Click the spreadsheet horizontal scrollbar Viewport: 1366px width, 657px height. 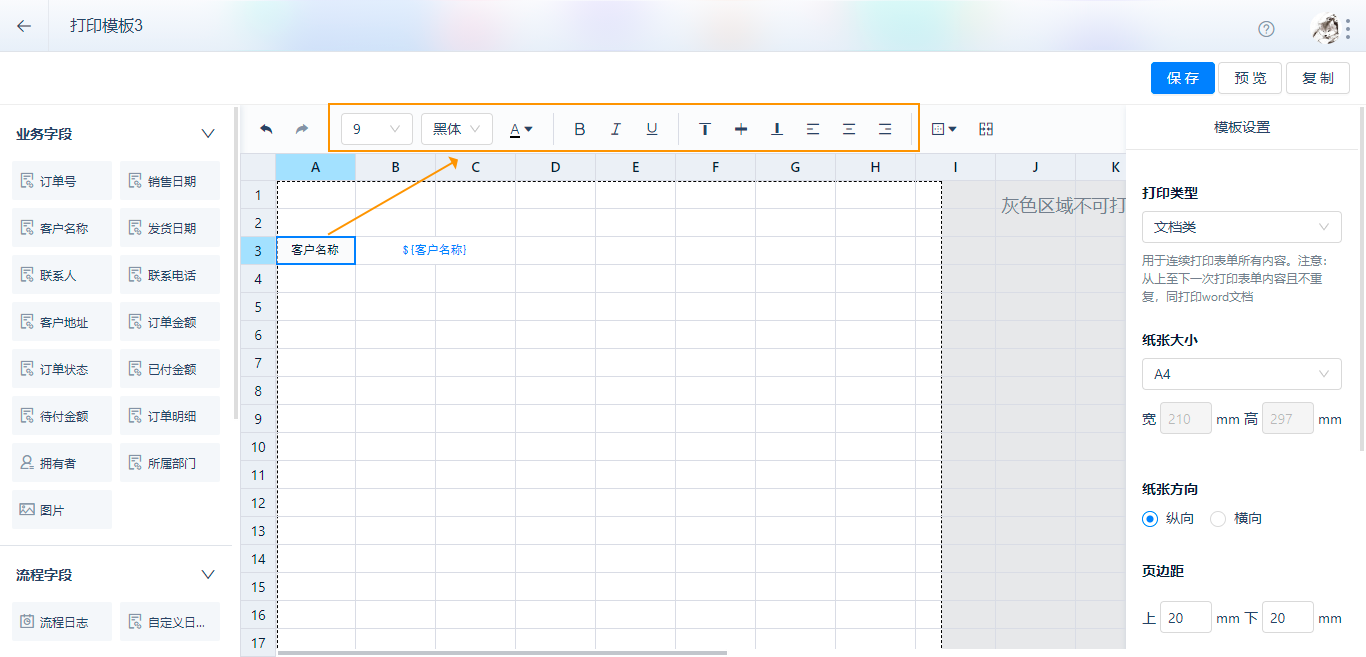502,653
